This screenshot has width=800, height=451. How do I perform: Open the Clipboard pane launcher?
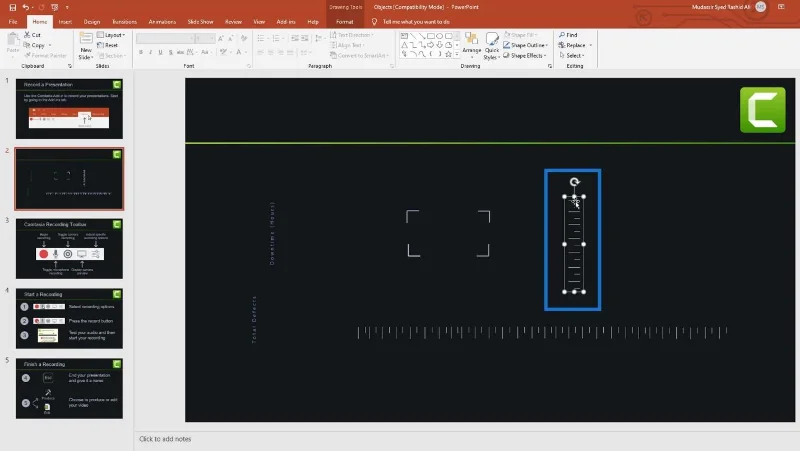tap(70, 66)
